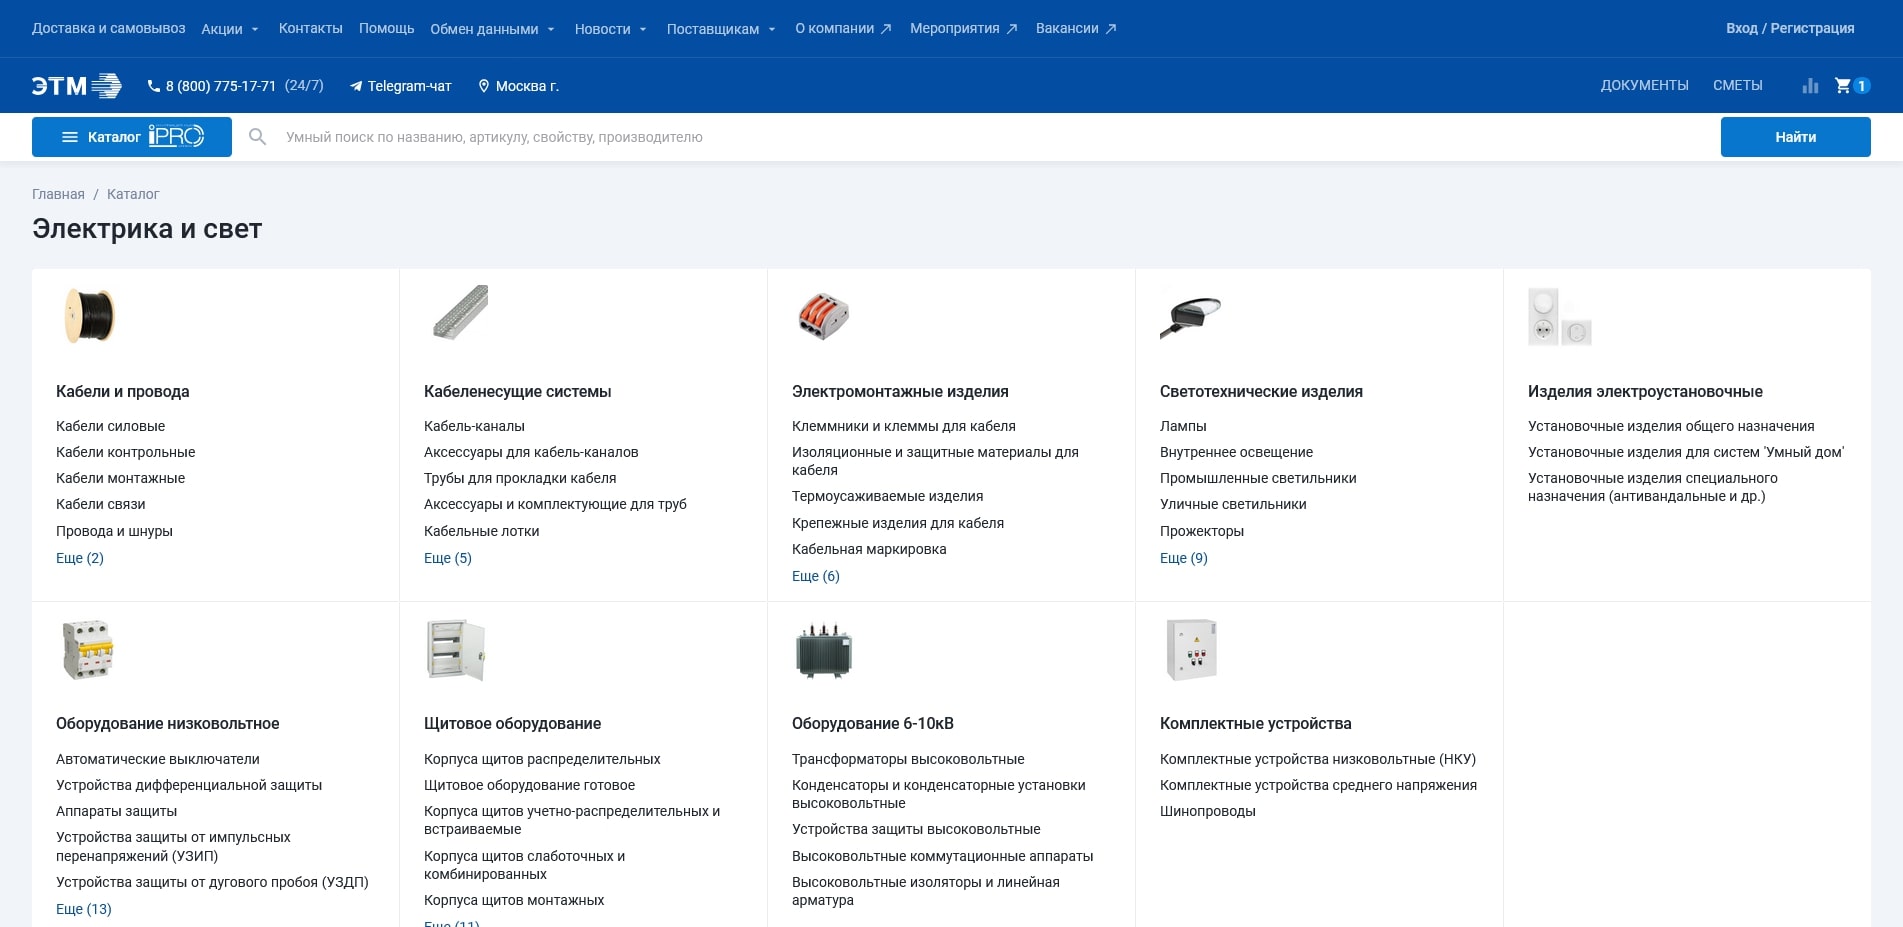
Task: Click the Telegram-чат icon link
Action: pyautogui.click(x=356, y=86)
